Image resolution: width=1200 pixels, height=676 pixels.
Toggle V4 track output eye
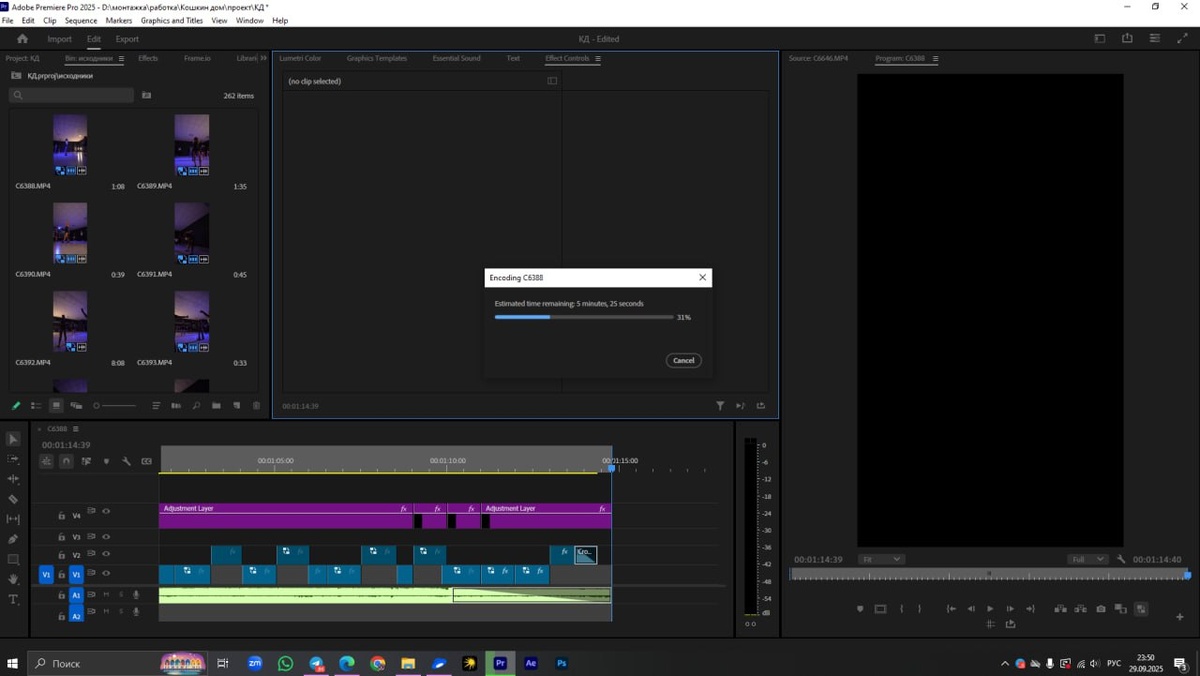click(106, 511)
